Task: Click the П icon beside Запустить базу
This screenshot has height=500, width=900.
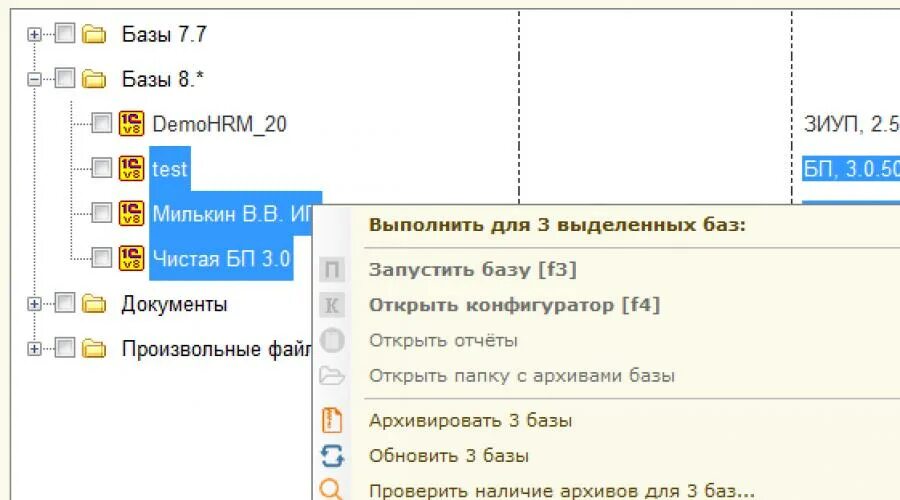Action: 332,270
